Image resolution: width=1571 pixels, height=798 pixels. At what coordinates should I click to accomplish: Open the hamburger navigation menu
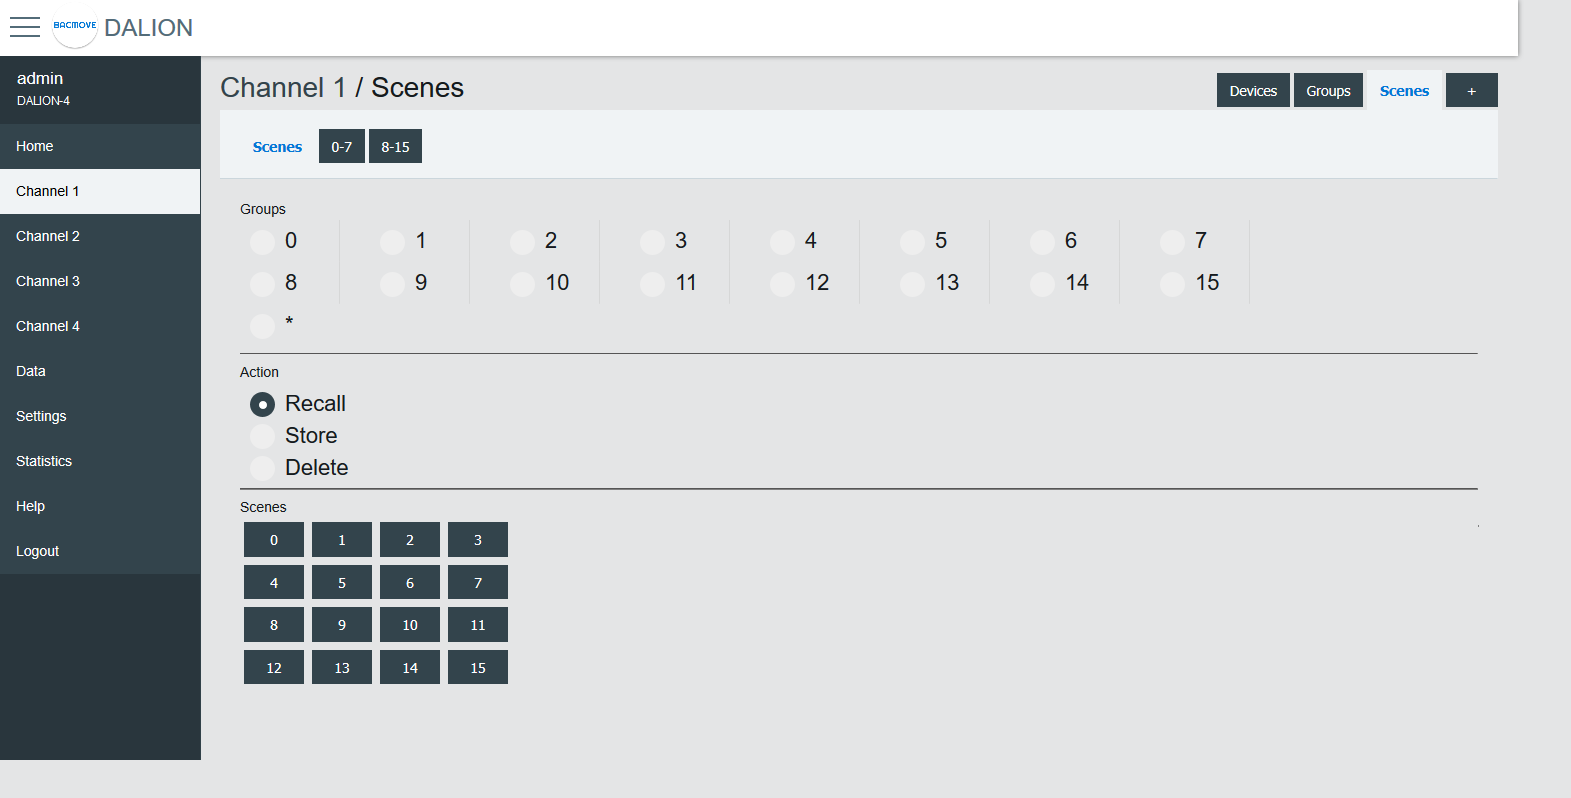[25, 27]
